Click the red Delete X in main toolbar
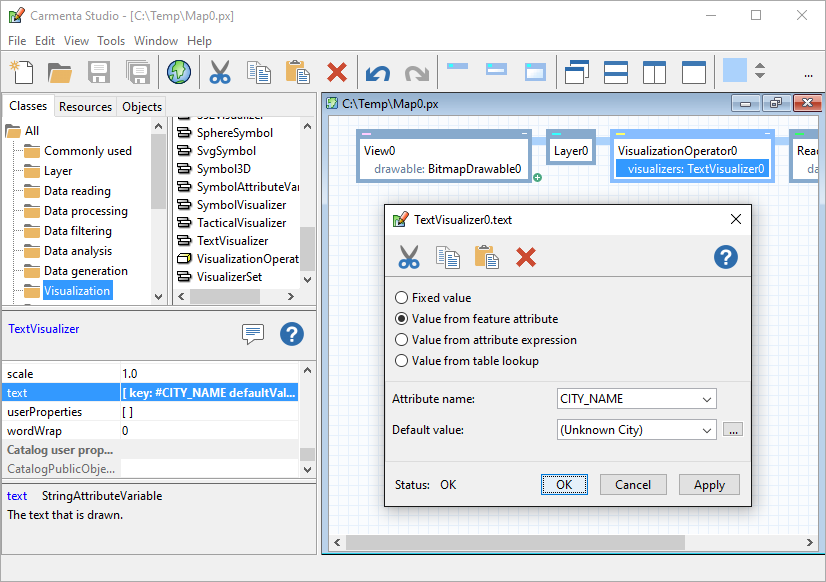The image size is (826, 582). (x=337, y=72)
